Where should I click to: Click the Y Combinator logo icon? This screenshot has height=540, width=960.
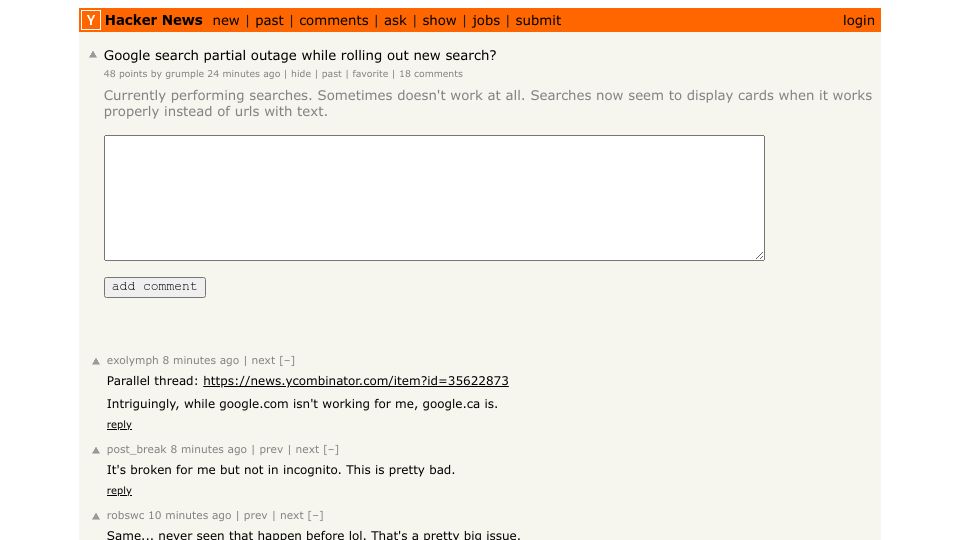click(x=91, y=20)
